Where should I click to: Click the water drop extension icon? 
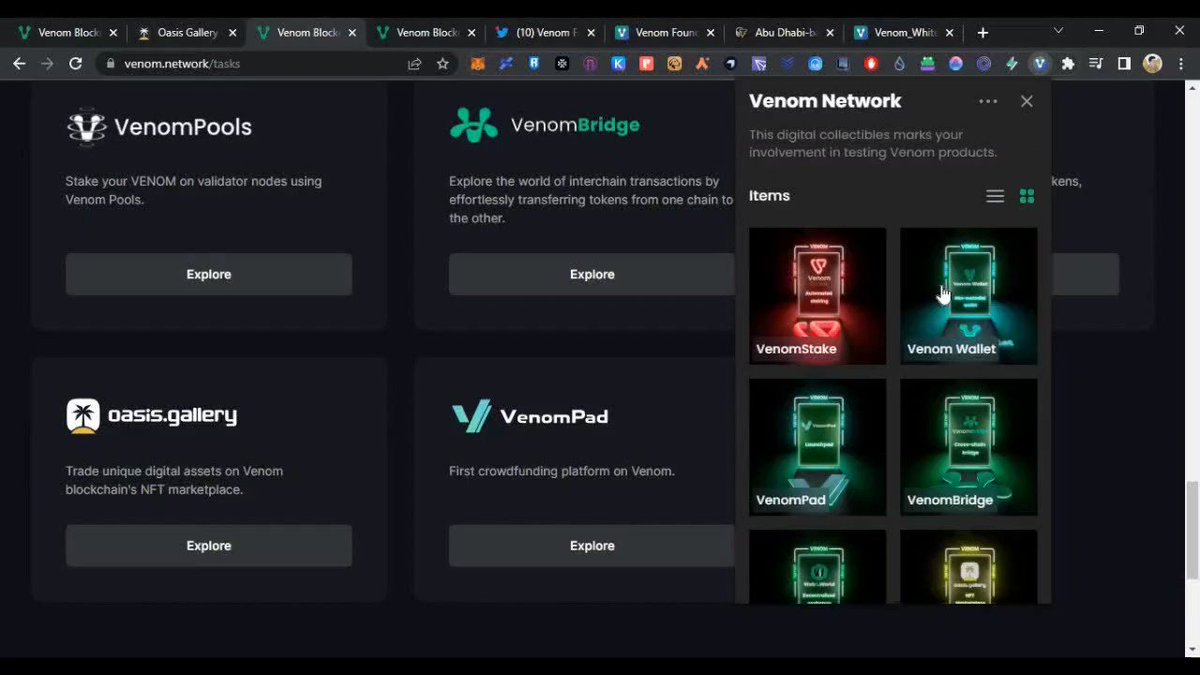pos(899,63)
